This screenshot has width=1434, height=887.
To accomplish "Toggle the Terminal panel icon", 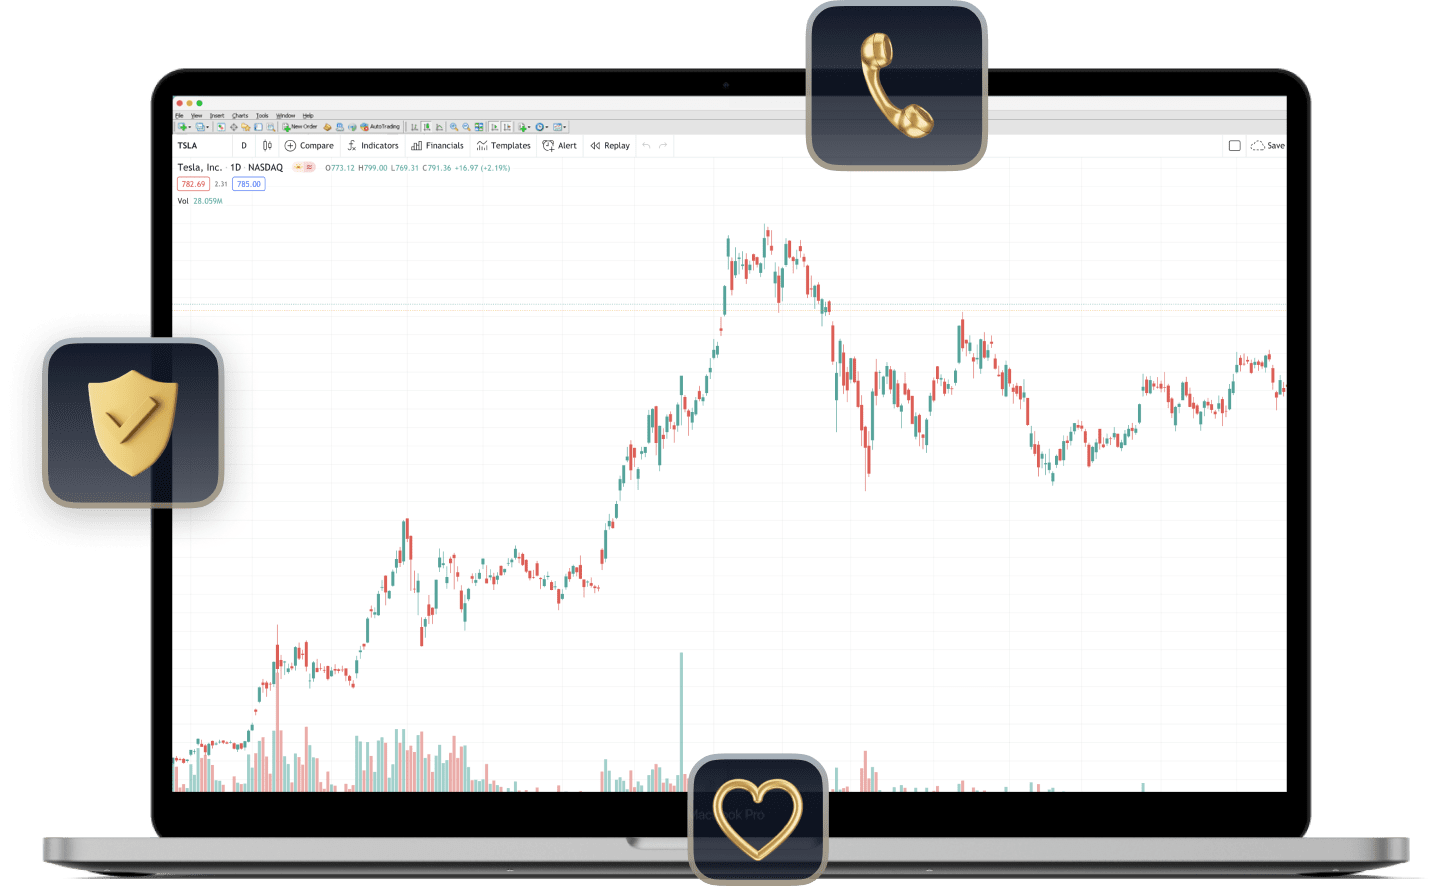I will tap(258, 127).
